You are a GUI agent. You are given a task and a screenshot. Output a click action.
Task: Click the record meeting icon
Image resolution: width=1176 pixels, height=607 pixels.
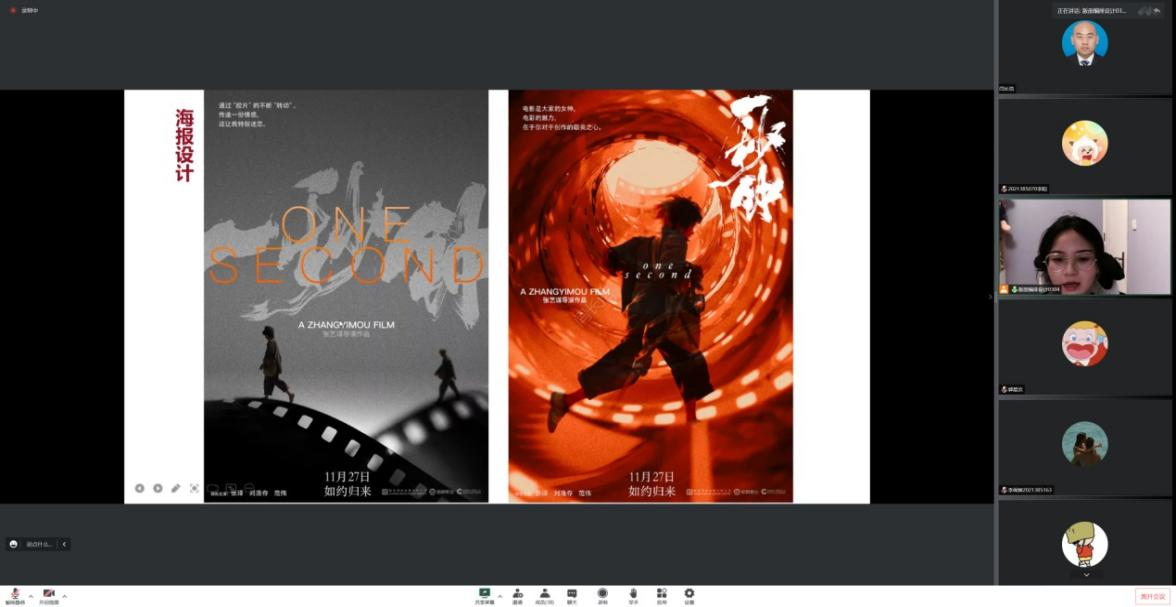click(x=602, y=595)
